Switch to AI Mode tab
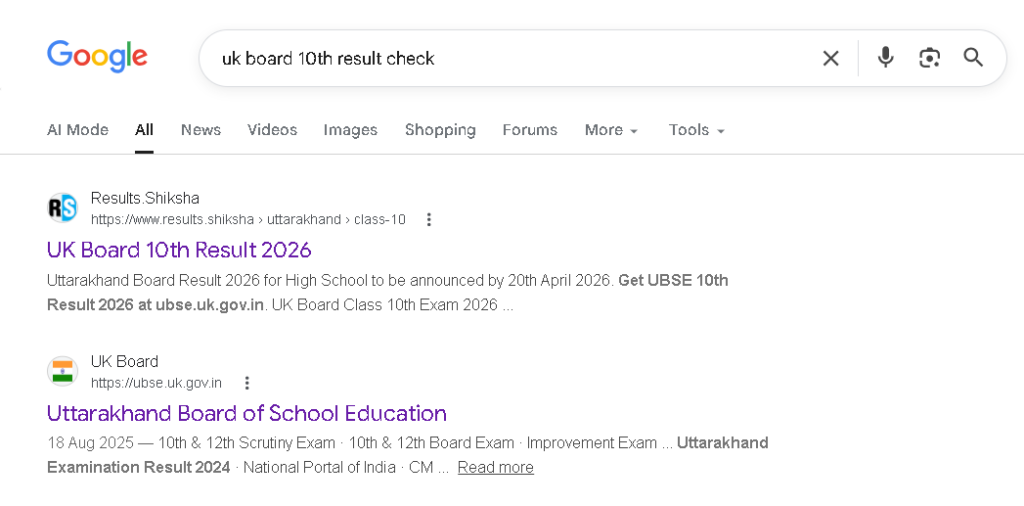1024x506 pixels. click(77, 130)
